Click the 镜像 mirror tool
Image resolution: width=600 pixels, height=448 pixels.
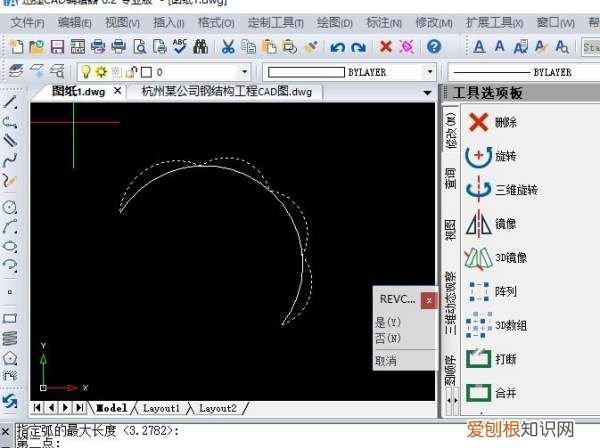[x=491, y=223]
